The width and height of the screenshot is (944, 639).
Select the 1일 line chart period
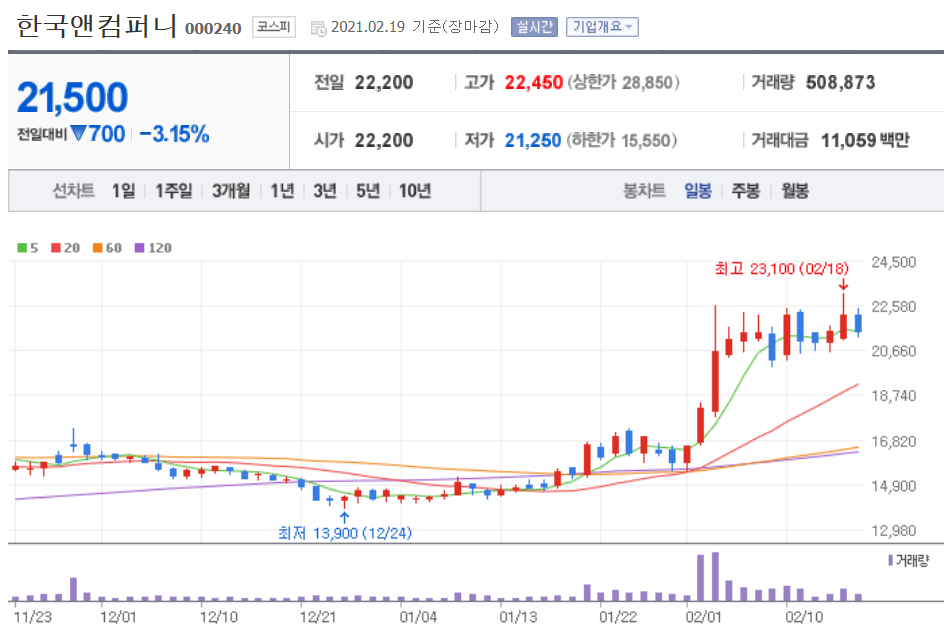pyautogui.click(x=123, y=191)
